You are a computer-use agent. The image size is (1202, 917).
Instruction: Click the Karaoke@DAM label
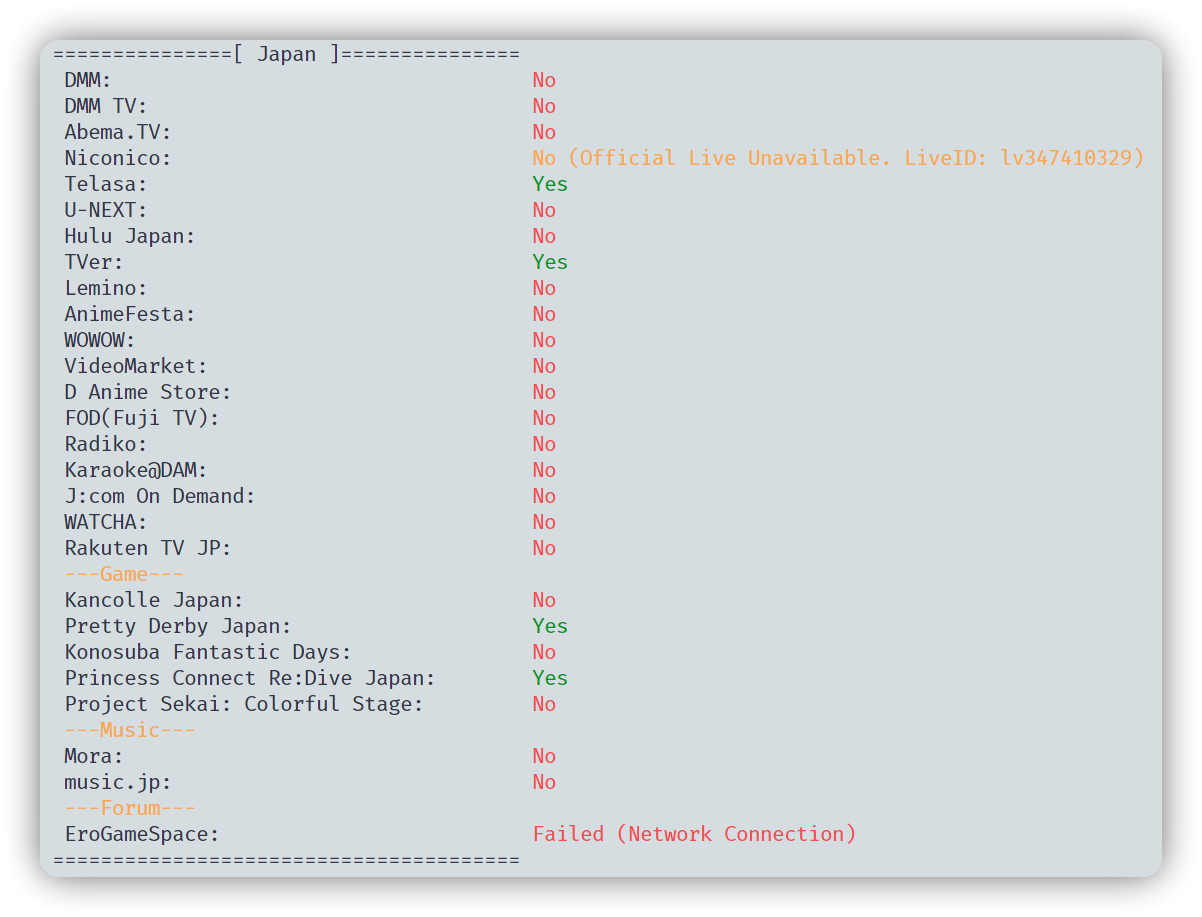pyautogui.click(x=135, y=470)
